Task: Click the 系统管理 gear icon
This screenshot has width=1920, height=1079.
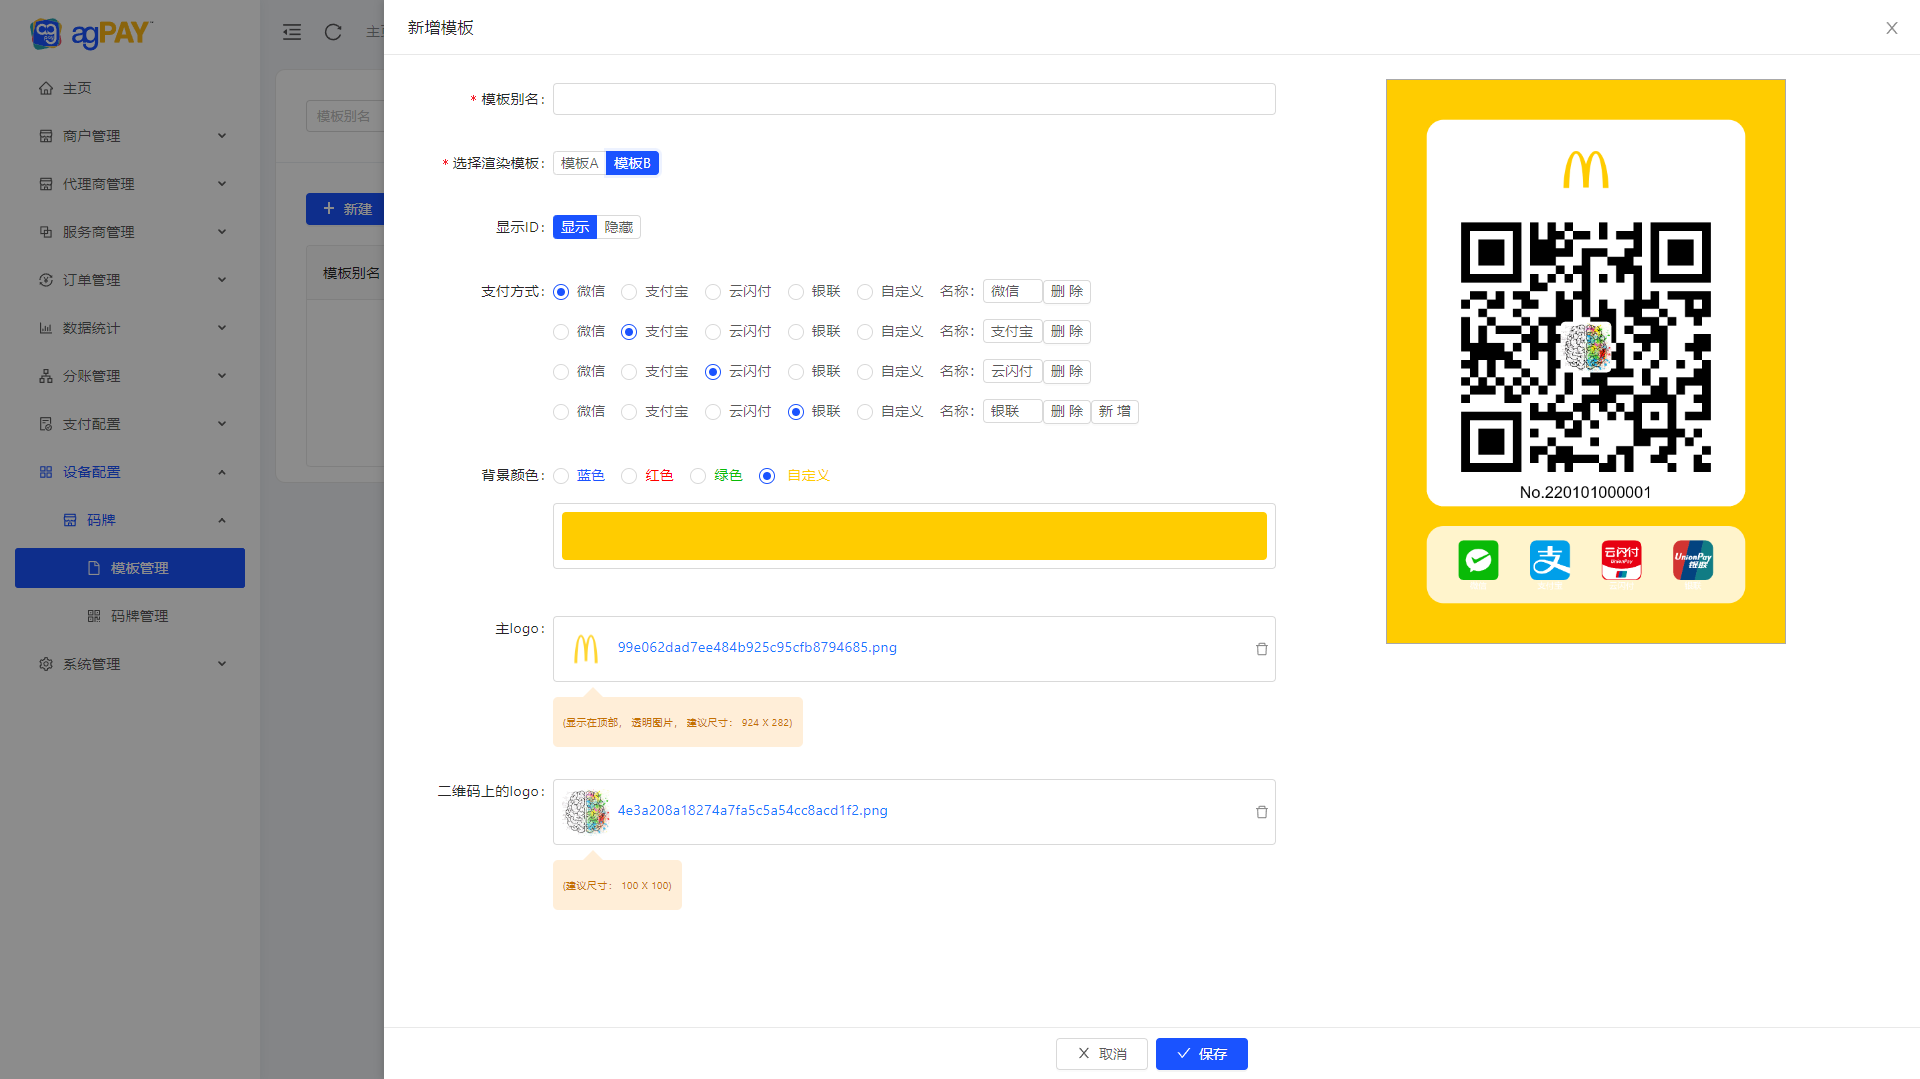Action: [x=46, y=664]
